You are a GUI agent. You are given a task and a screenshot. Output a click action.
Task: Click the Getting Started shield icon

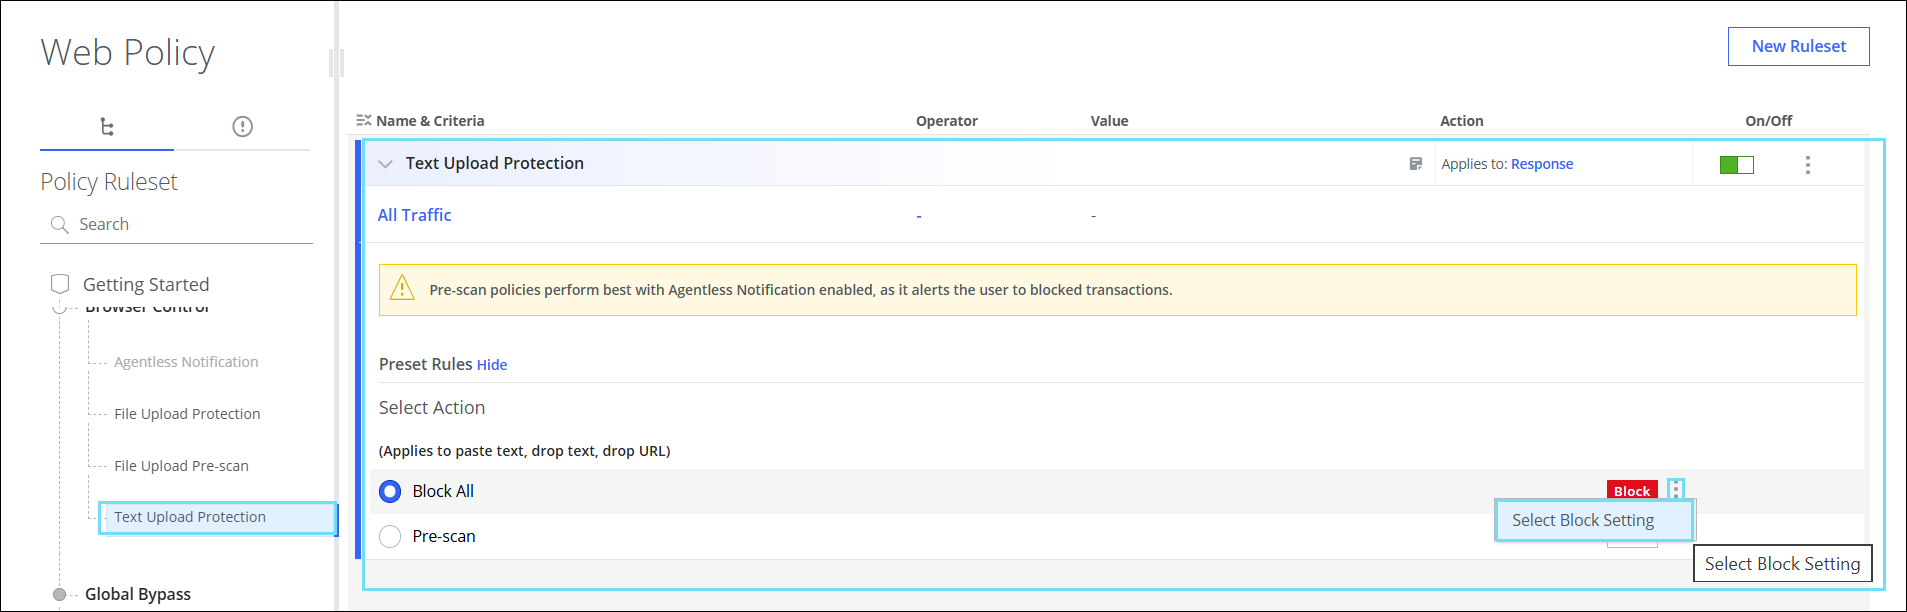60,284
